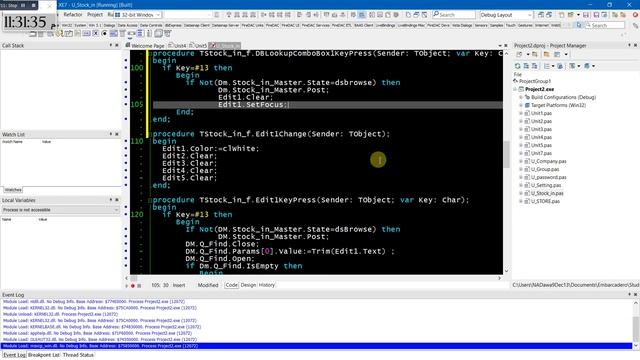Select the System palette tab
The height and width of the screenshot is (360, 640).
tap(80, 25)
